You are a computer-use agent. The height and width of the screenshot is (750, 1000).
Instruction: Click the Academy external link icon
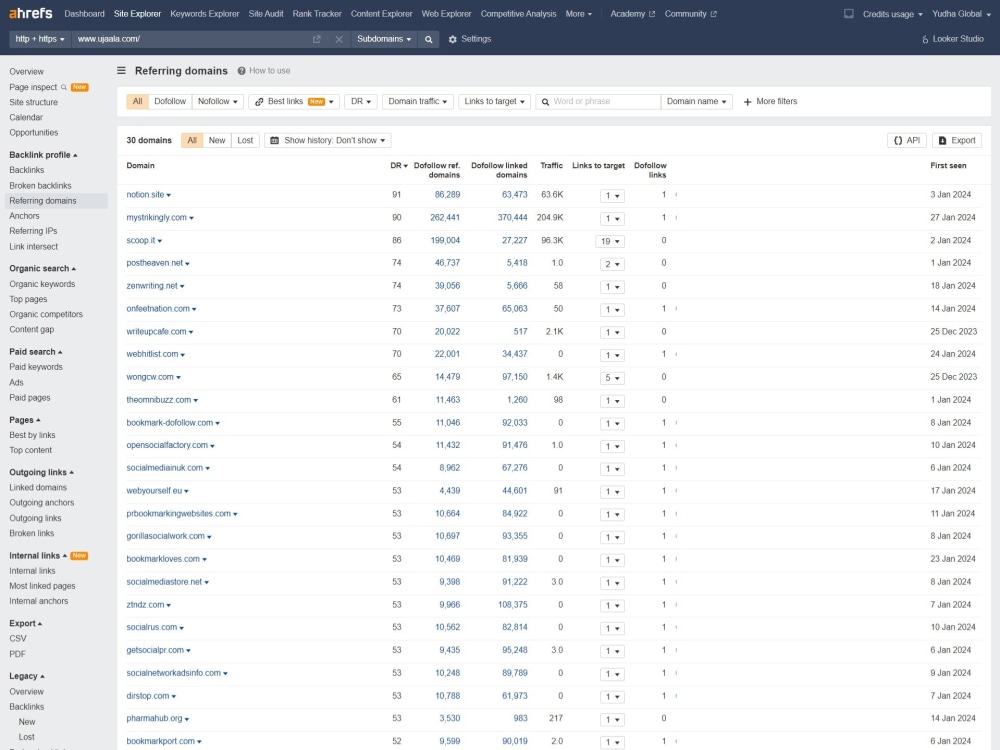(x=652, y=14)
